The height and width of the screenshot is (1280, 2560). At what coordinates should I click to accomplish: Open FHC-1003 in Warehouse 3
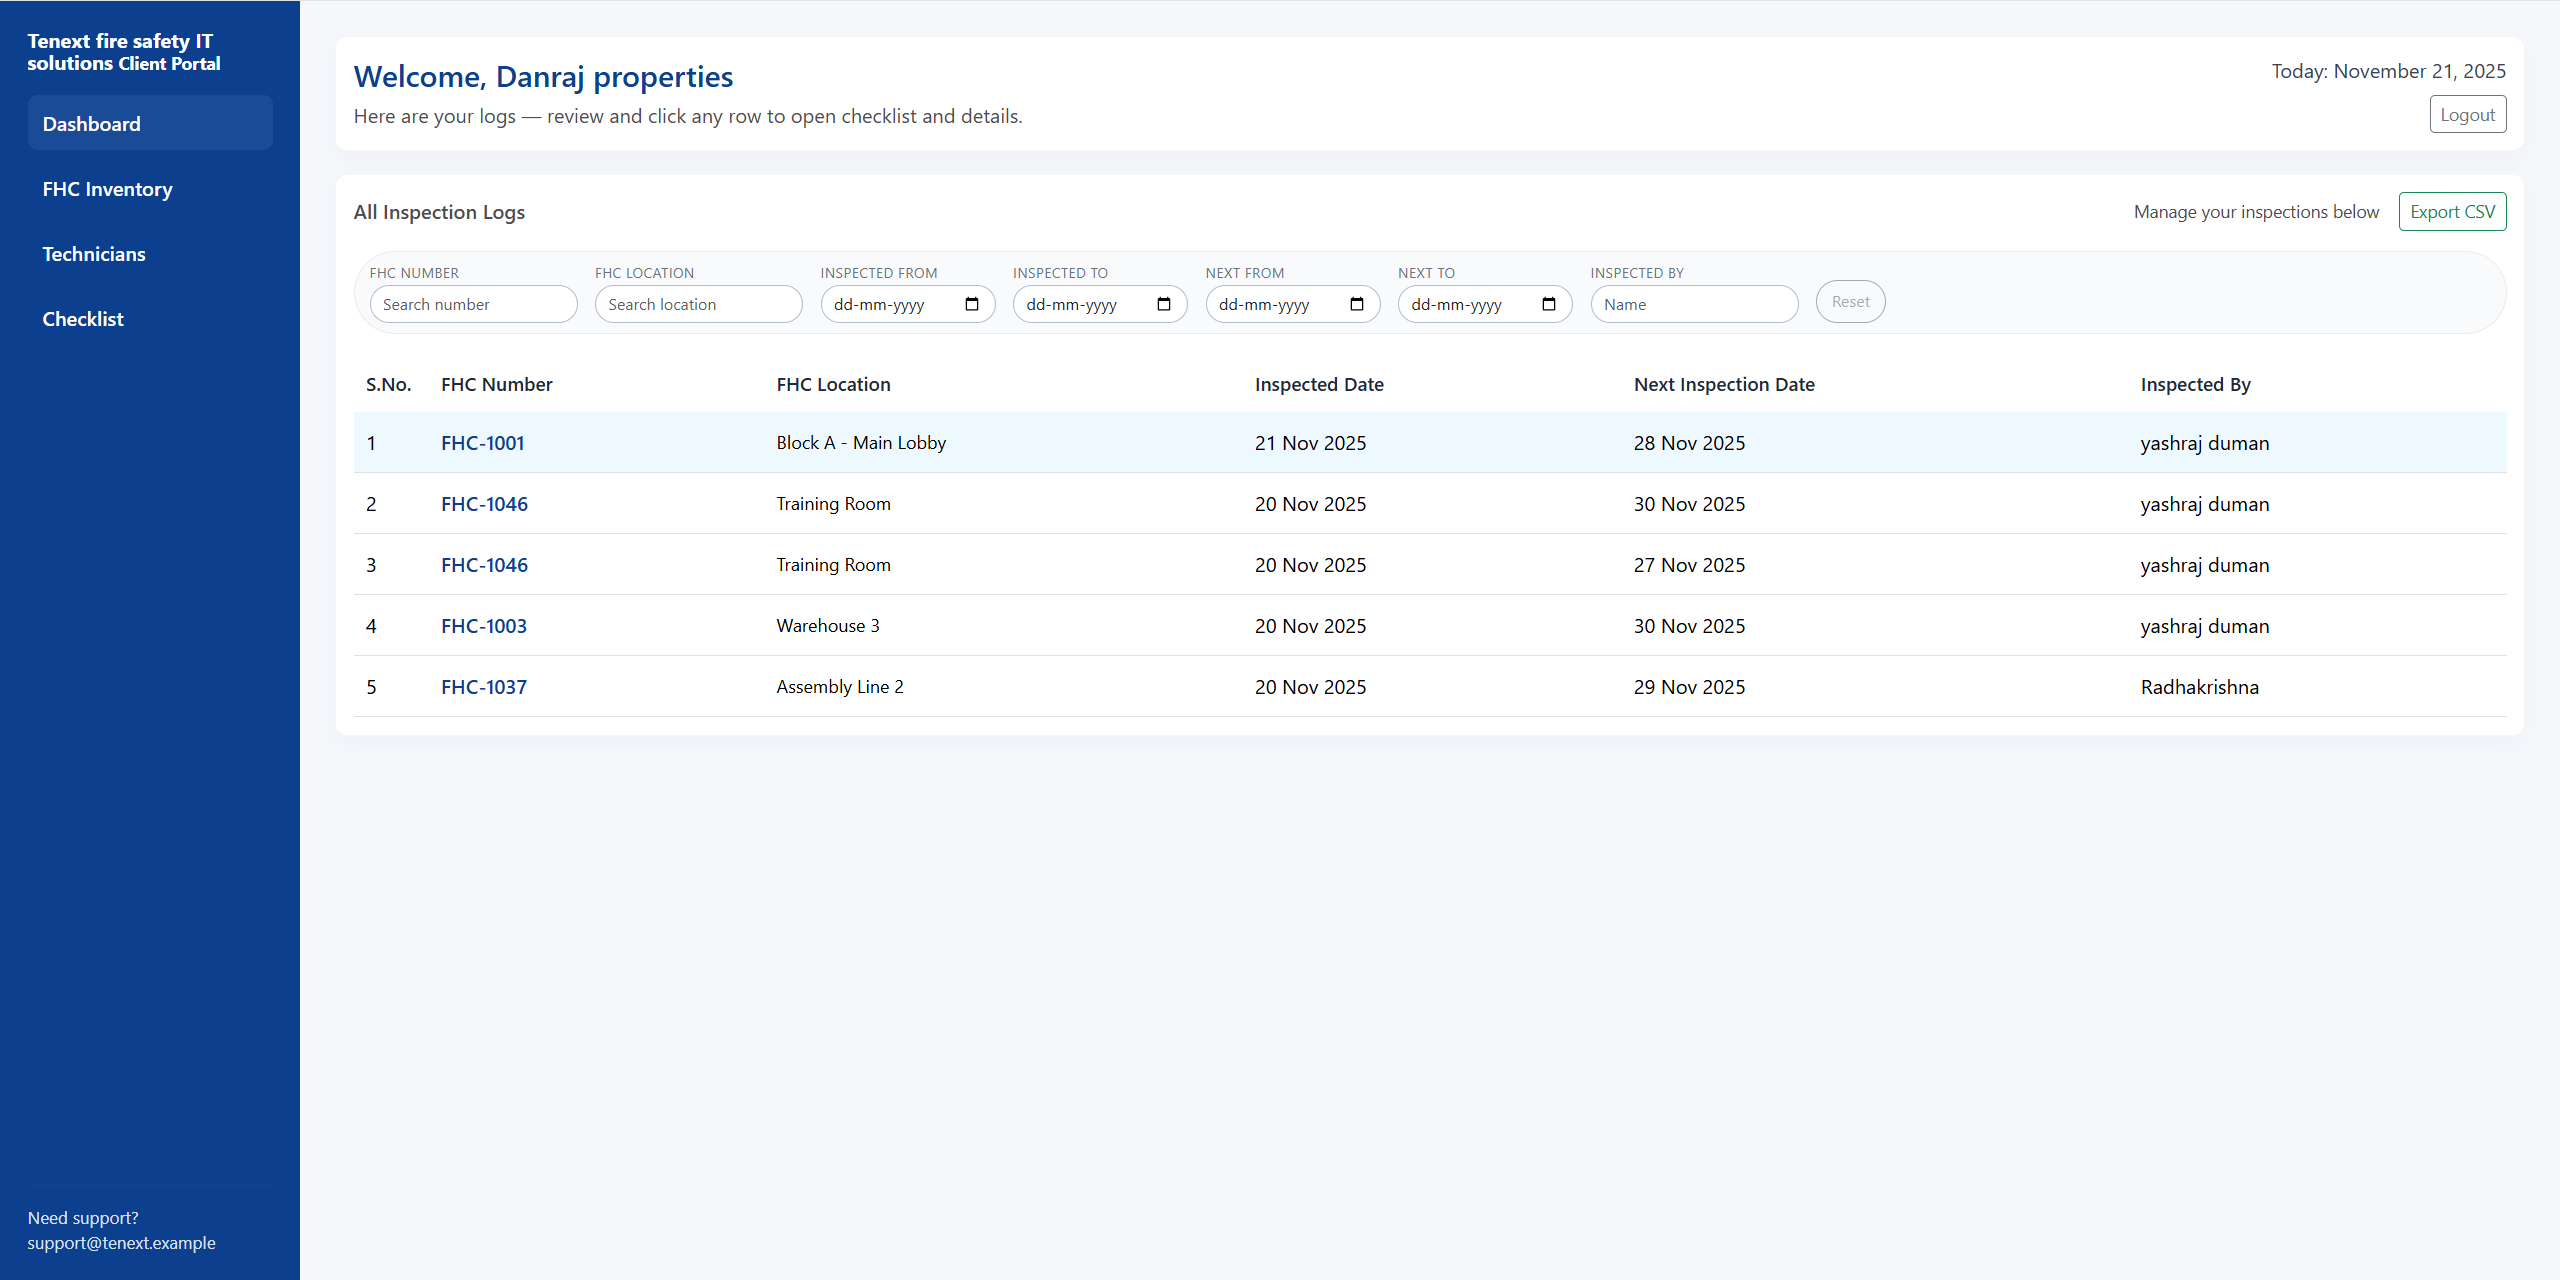pyautogui.click(x=484, y=625)
